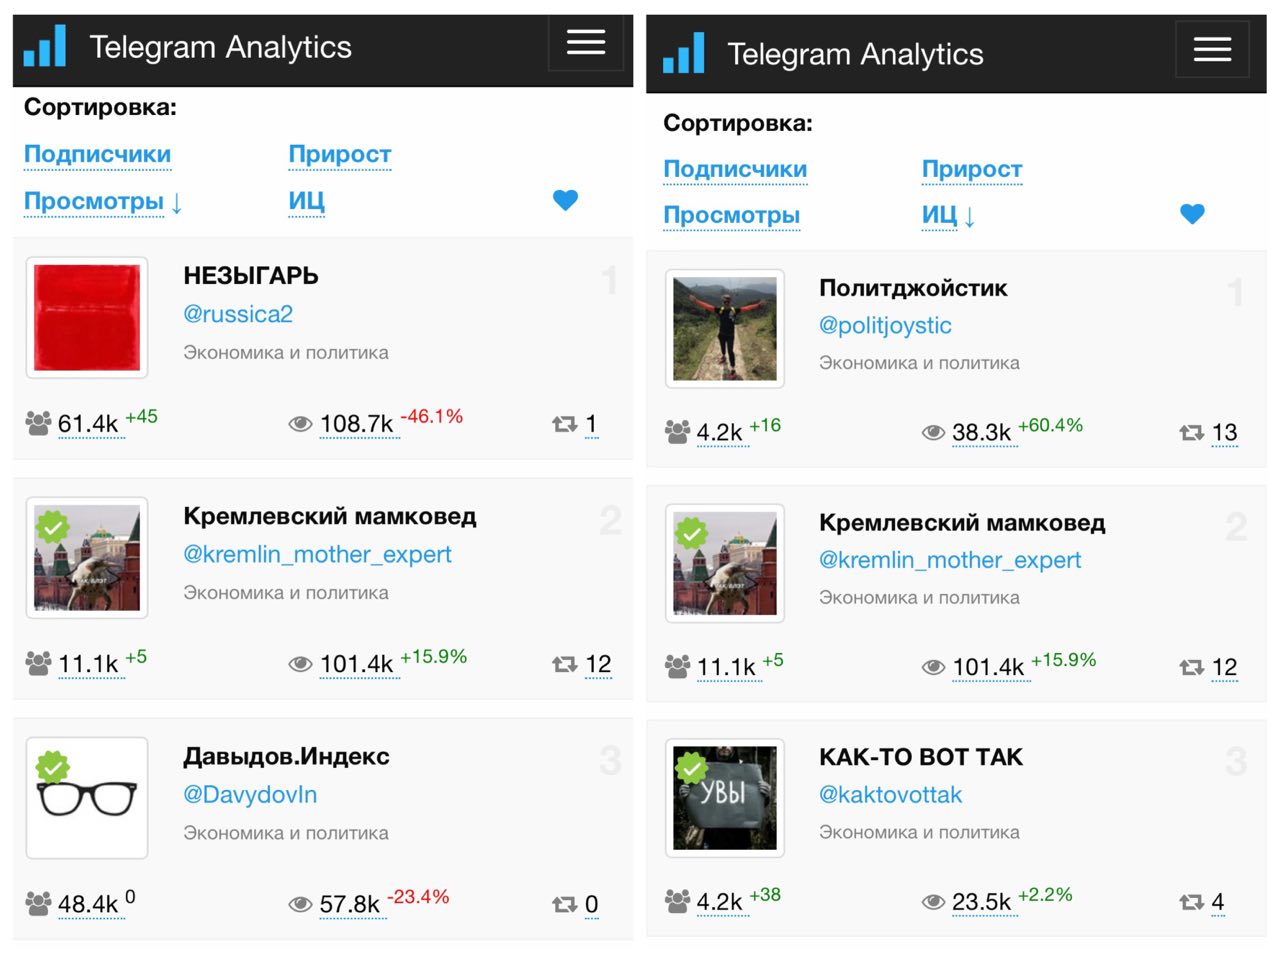Click repost icon in left Кремлевский мамковед row
The height and width of the screenshot is (960, 1280).
pyautogui.click(x=565, y=664)
